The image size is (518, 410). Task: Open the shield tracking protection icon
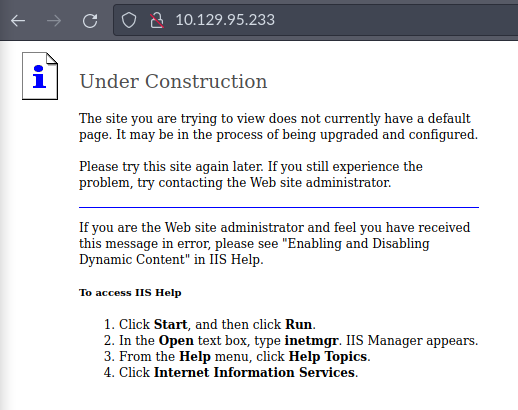tap(129, 20)
